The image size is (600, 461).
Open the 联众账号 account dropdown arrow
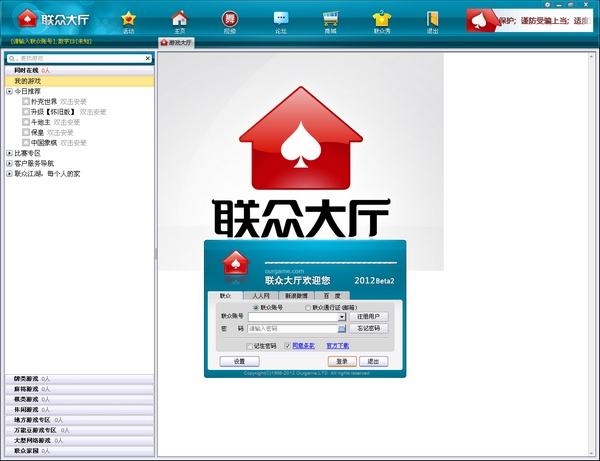[342, 317]
